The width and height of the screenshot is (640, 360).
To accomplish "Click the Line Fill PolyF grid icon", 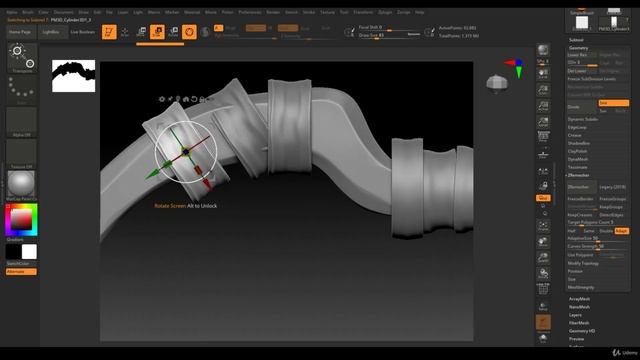I will coord(543,289).
